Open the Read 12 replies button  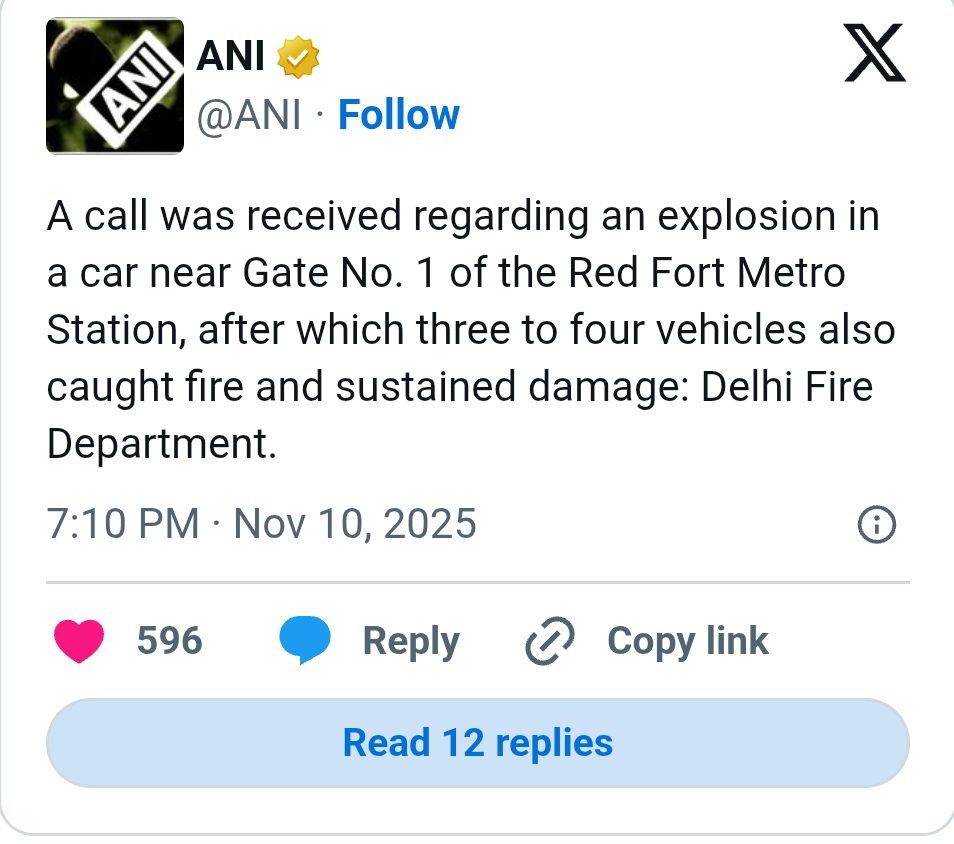[477, 743]
